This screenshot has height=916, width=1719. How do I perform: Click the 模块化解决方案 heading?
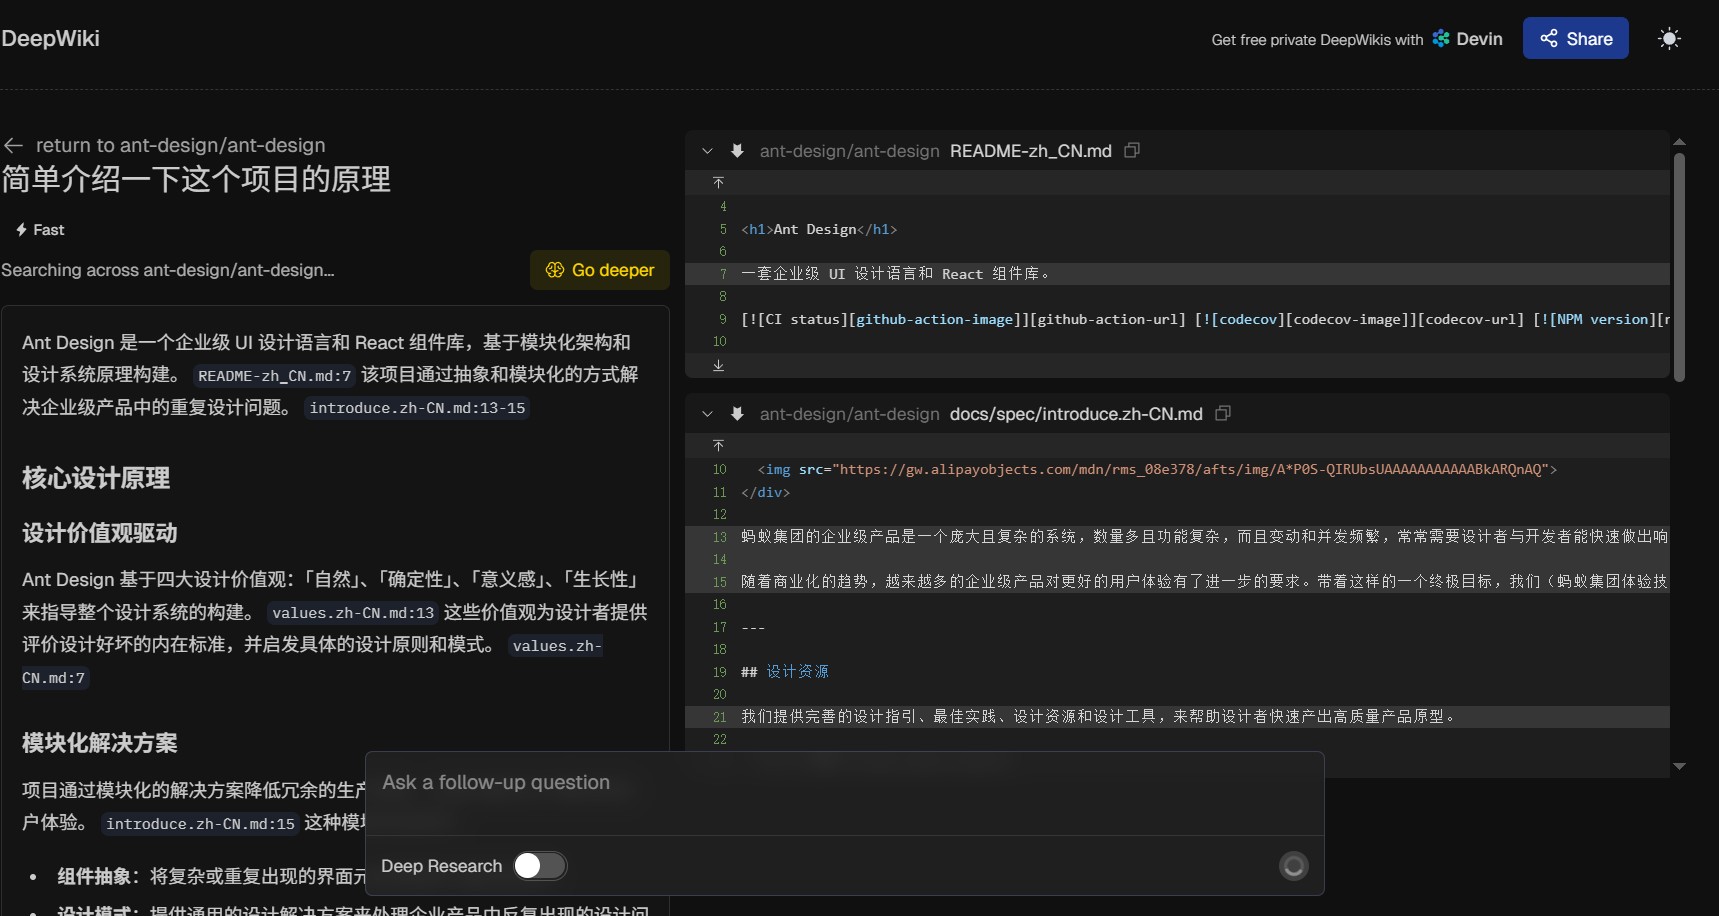coord(100,743)
